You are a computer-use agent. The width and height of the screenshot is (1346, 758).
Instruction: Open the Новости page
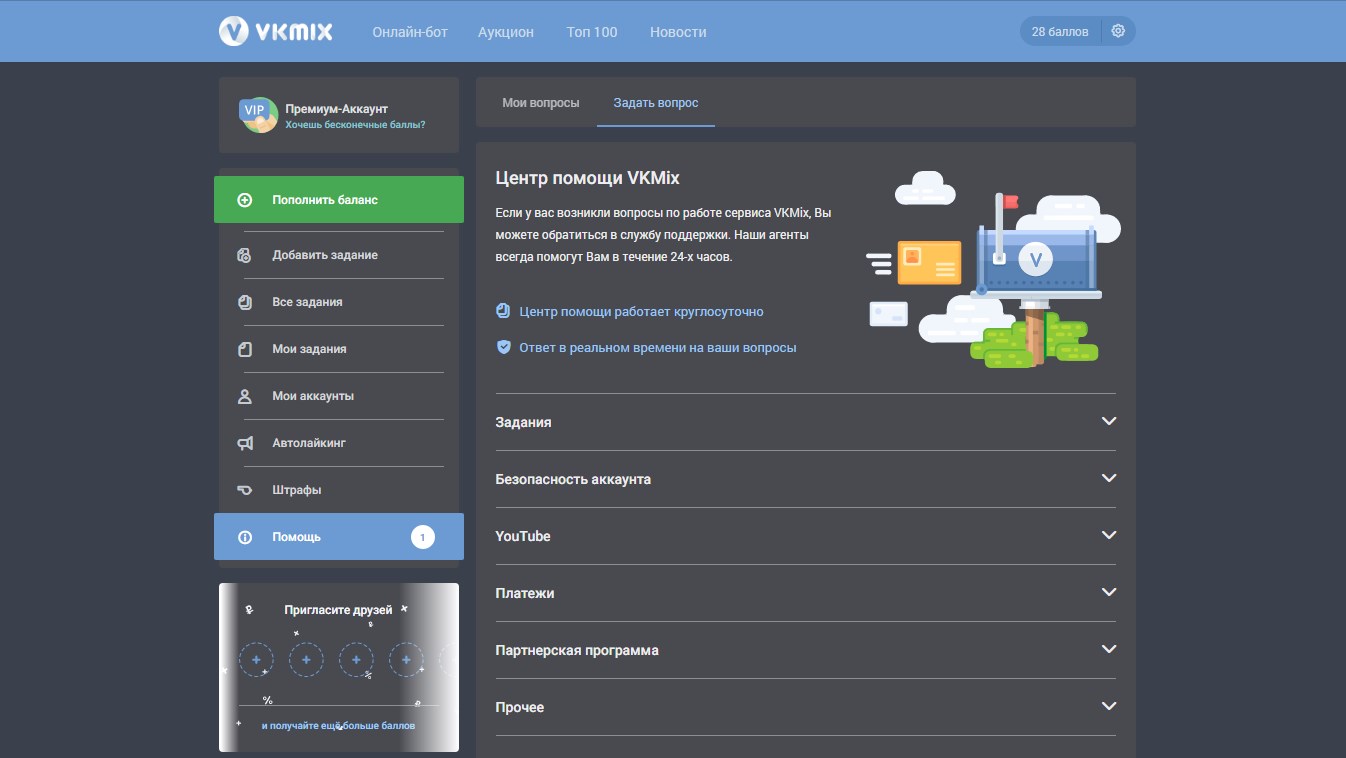pos(678,32)
